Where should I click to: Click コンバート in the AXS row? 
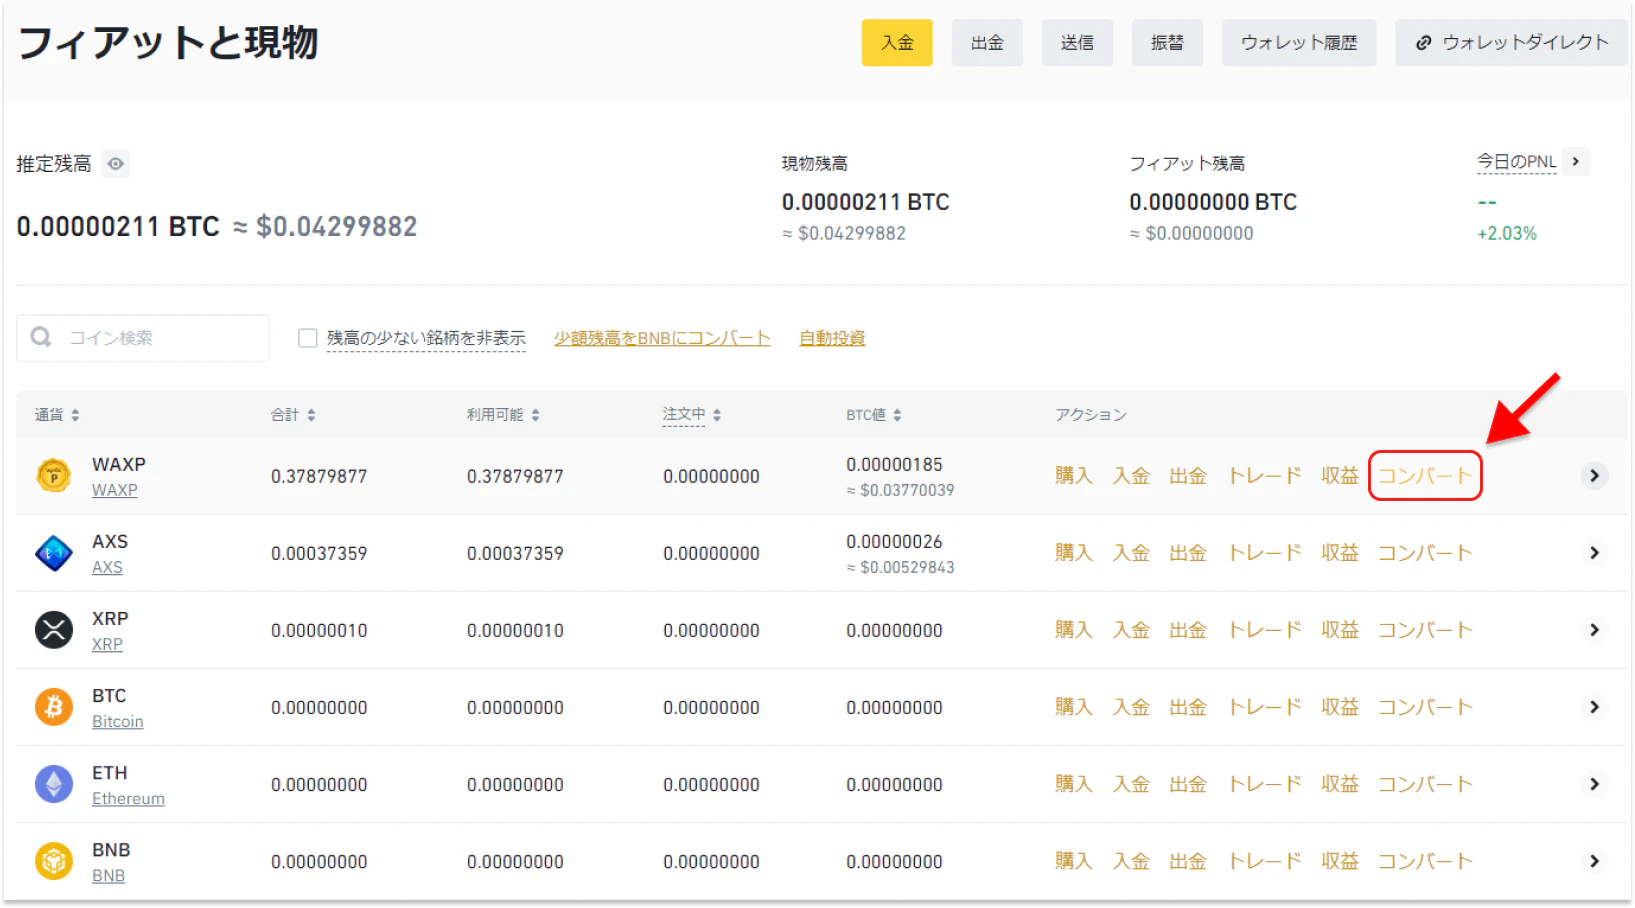pos(1425,553)
